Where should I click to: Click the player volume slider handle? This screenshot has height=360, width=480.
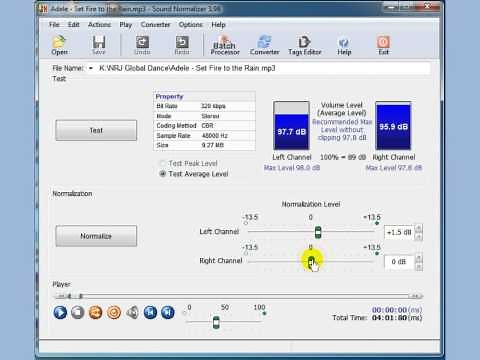[x=216, y=322]
